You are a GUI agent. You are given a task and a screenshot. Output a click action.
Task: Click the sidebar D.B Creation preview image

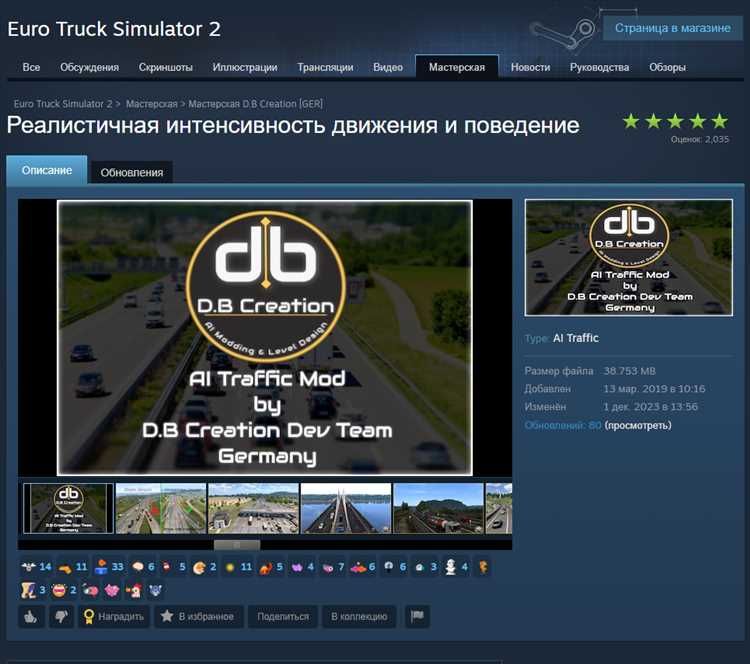tap(629, 257)
